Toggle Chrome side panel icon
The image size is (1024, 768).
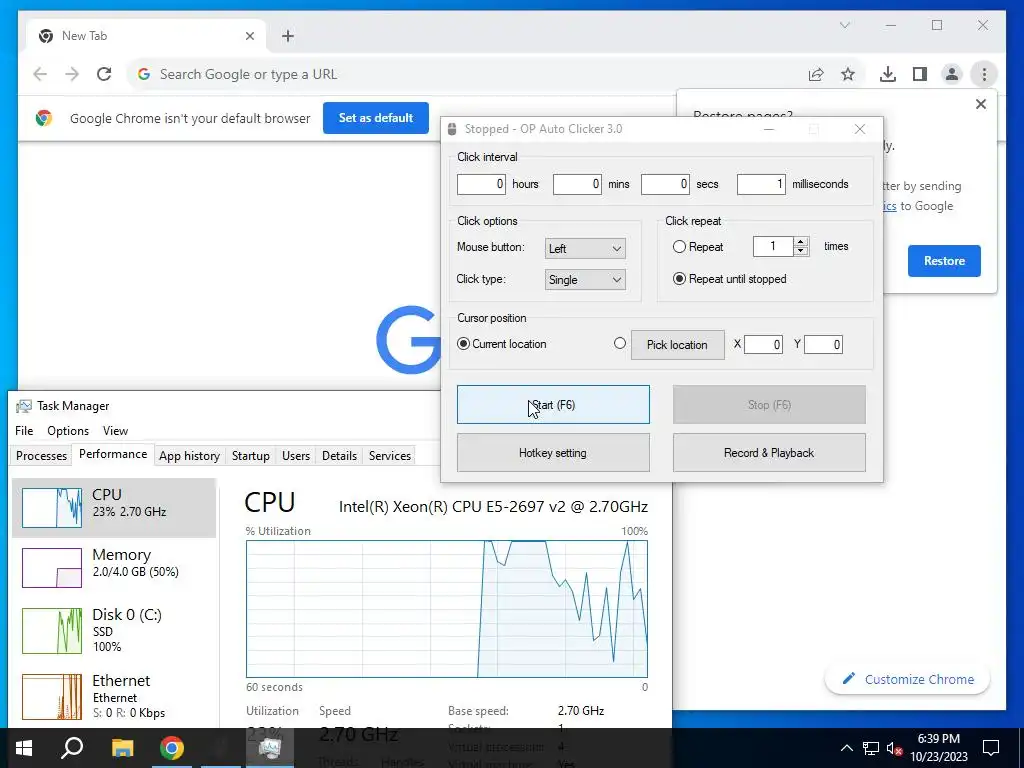pos(920,74)
